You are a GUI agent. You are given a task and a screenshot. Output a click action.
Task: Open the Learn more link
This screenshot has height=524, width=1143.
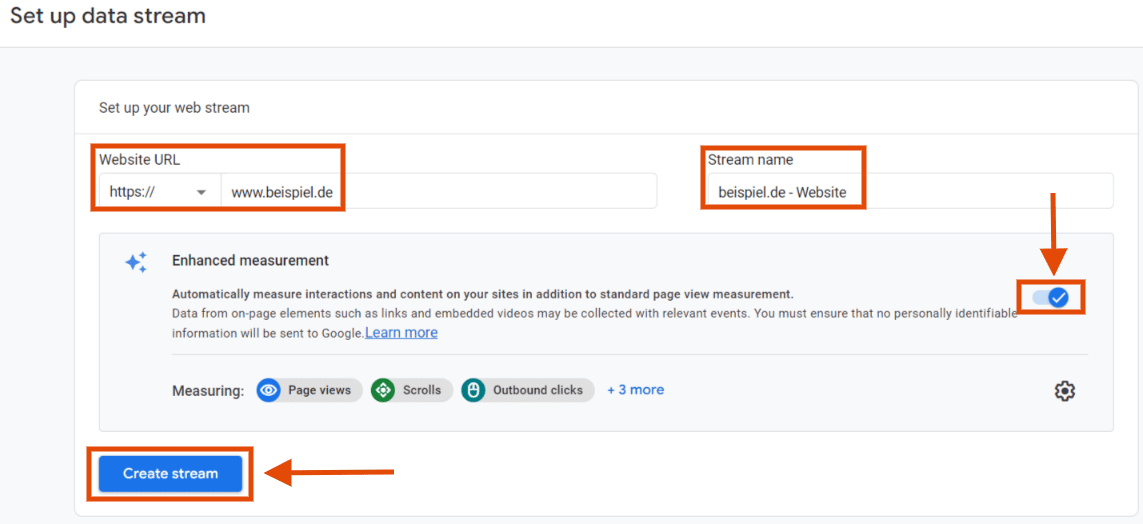point(402,333)
